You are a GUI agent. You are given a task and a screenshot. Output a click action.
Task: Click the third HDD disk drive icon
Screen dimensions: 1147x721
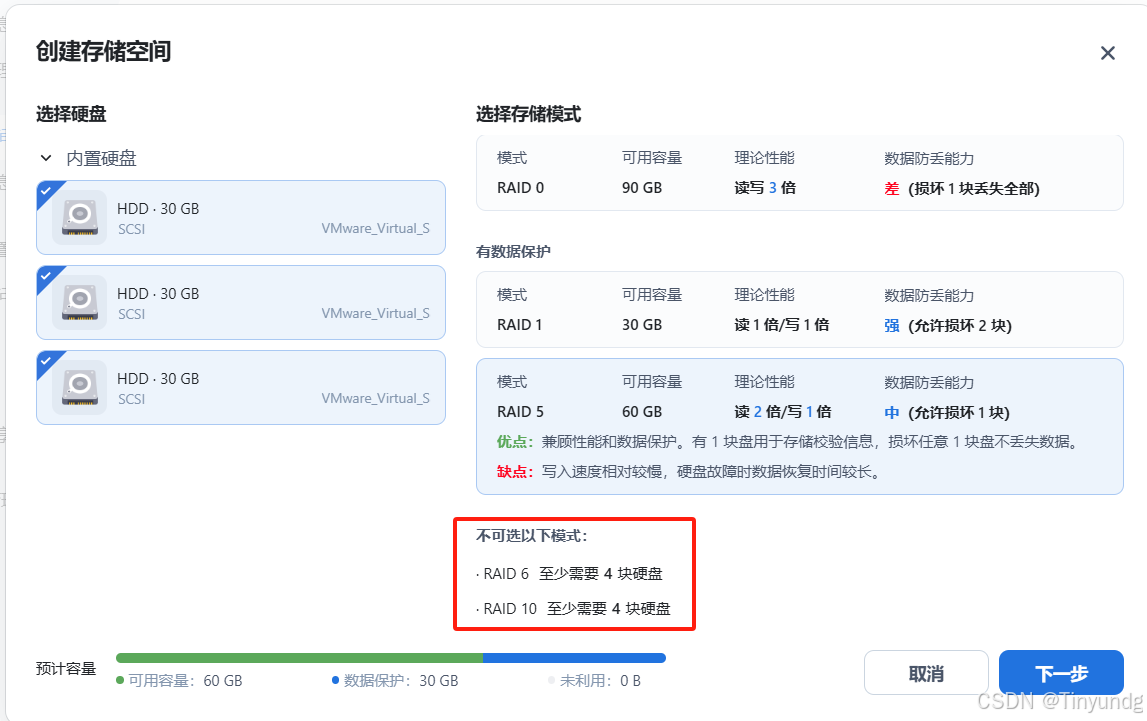pos(80,387)
